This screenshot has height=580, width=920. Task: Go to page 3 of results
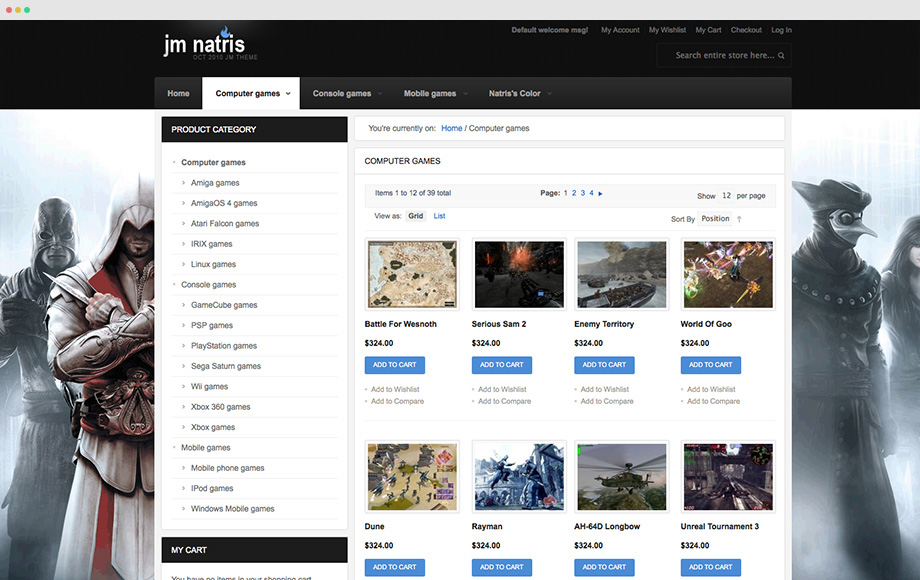(x=583, y=193)
